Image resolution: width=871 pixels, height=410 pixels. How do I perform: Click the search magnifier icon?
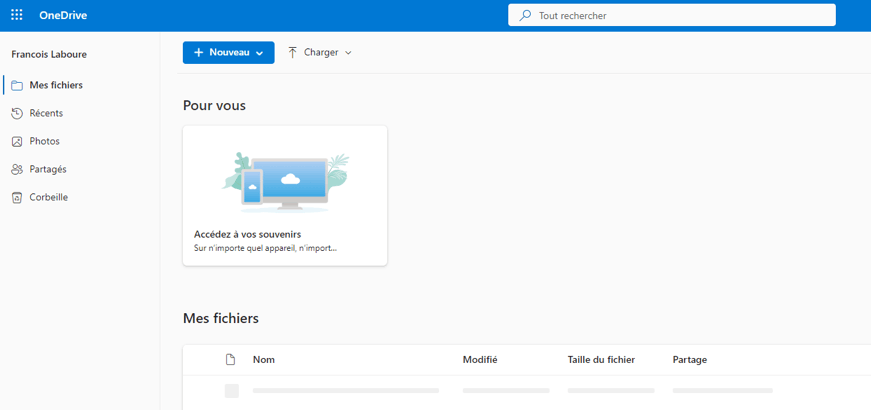[x=525, y=16]
